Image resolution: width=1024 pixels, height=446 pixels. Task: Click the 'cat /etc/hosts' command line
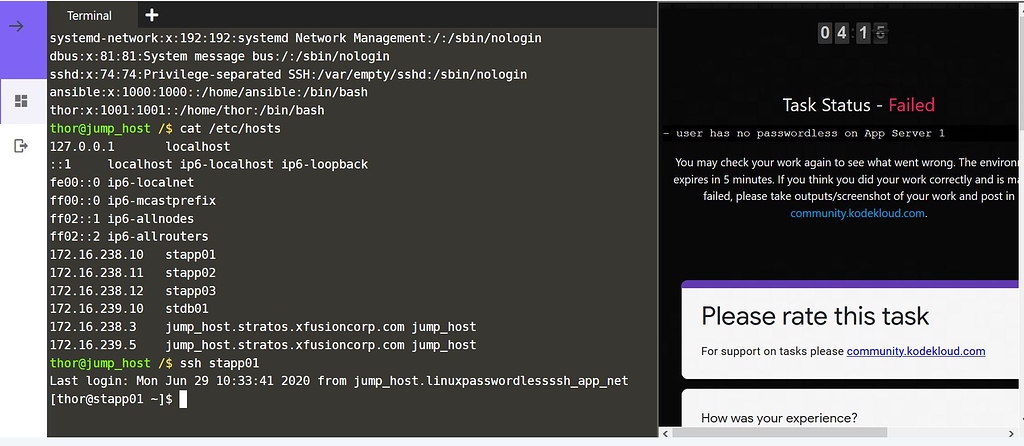pyautogui.click(x=234, y=128)
